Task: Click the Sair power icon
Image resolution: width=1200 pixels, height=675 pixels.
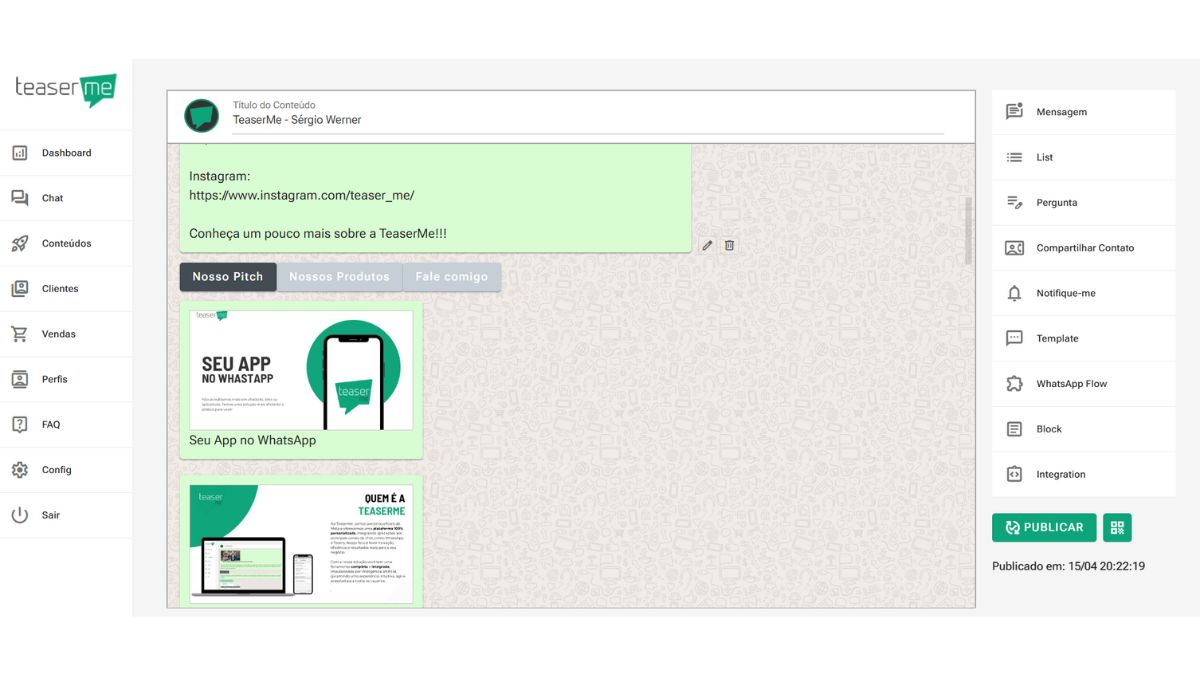Action: 19,515
